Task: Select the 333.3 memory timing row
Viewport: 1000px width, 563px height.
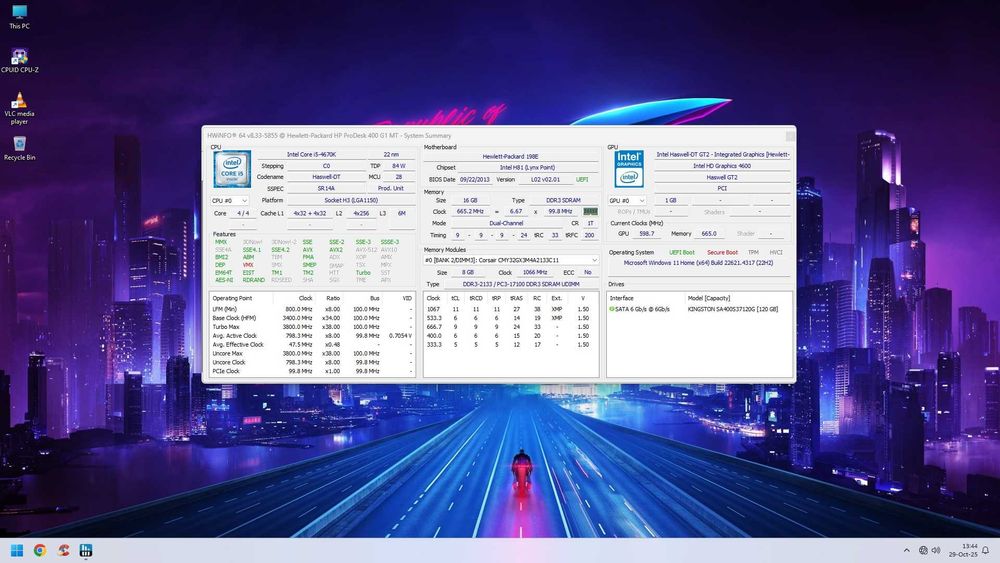Action: tap(510, 345)
